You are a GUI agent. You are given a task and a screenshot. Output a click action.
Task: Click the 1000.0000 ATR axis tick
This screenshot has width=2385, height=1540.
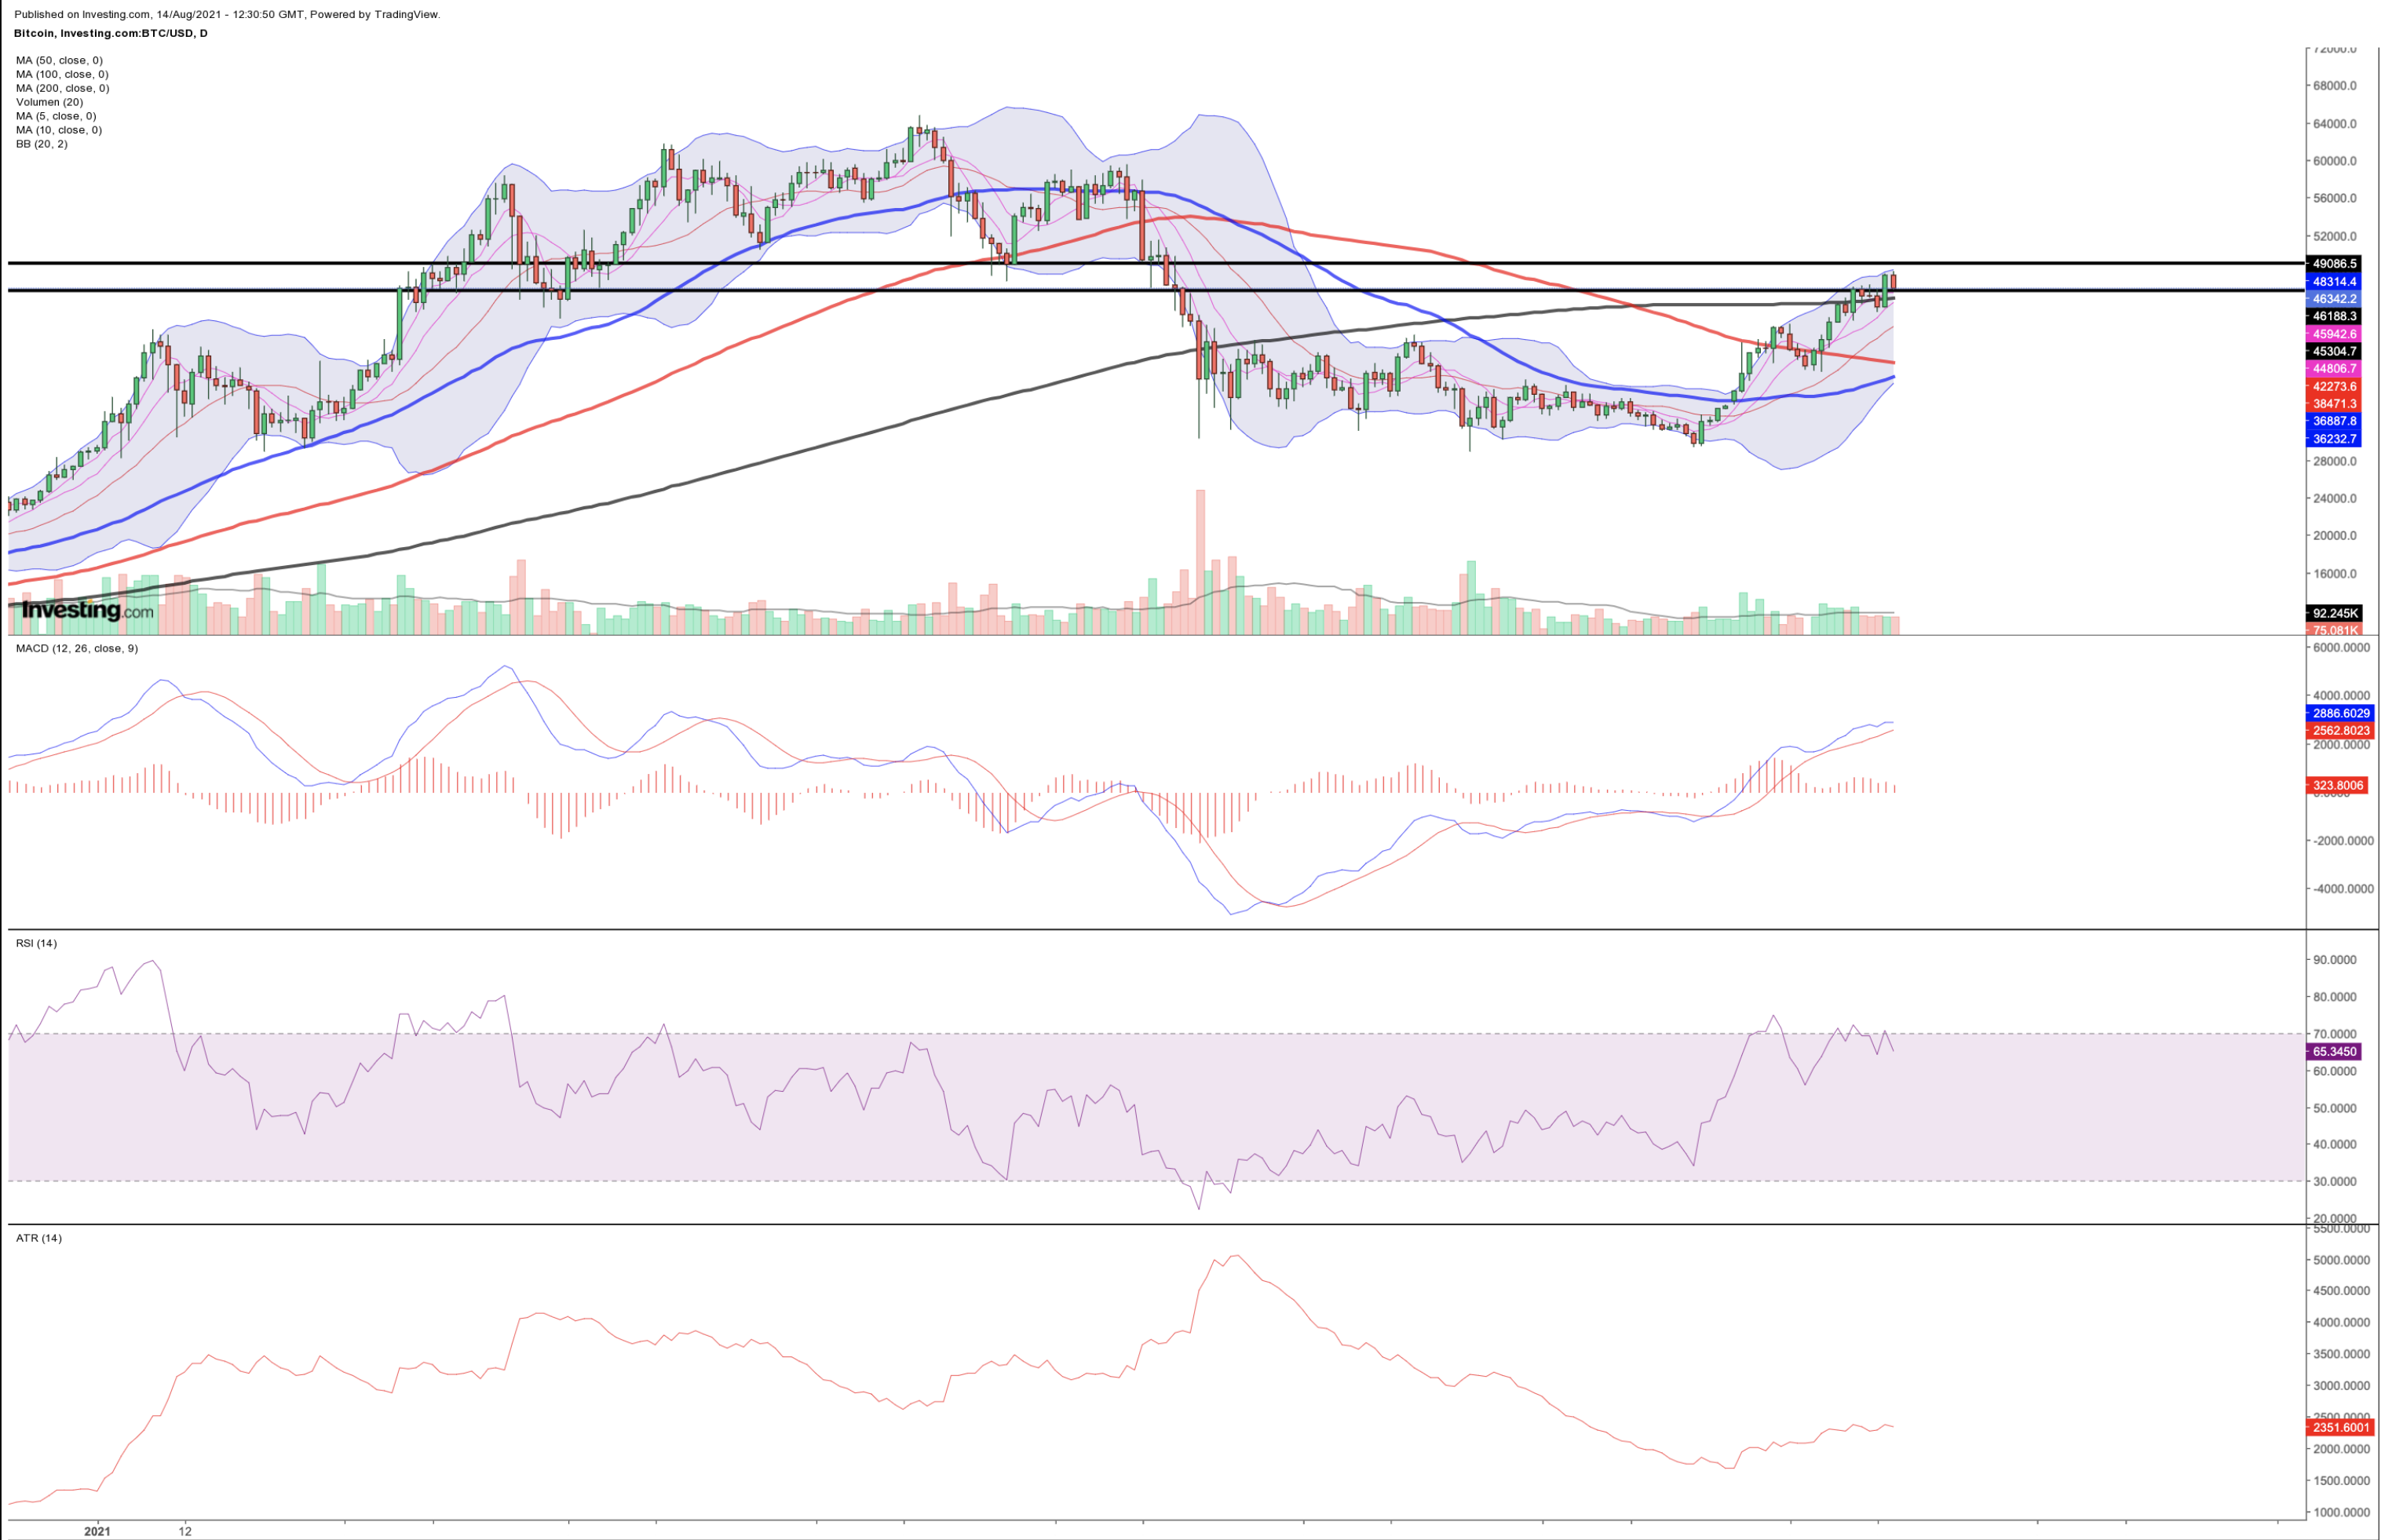tap(2341, 1513)
